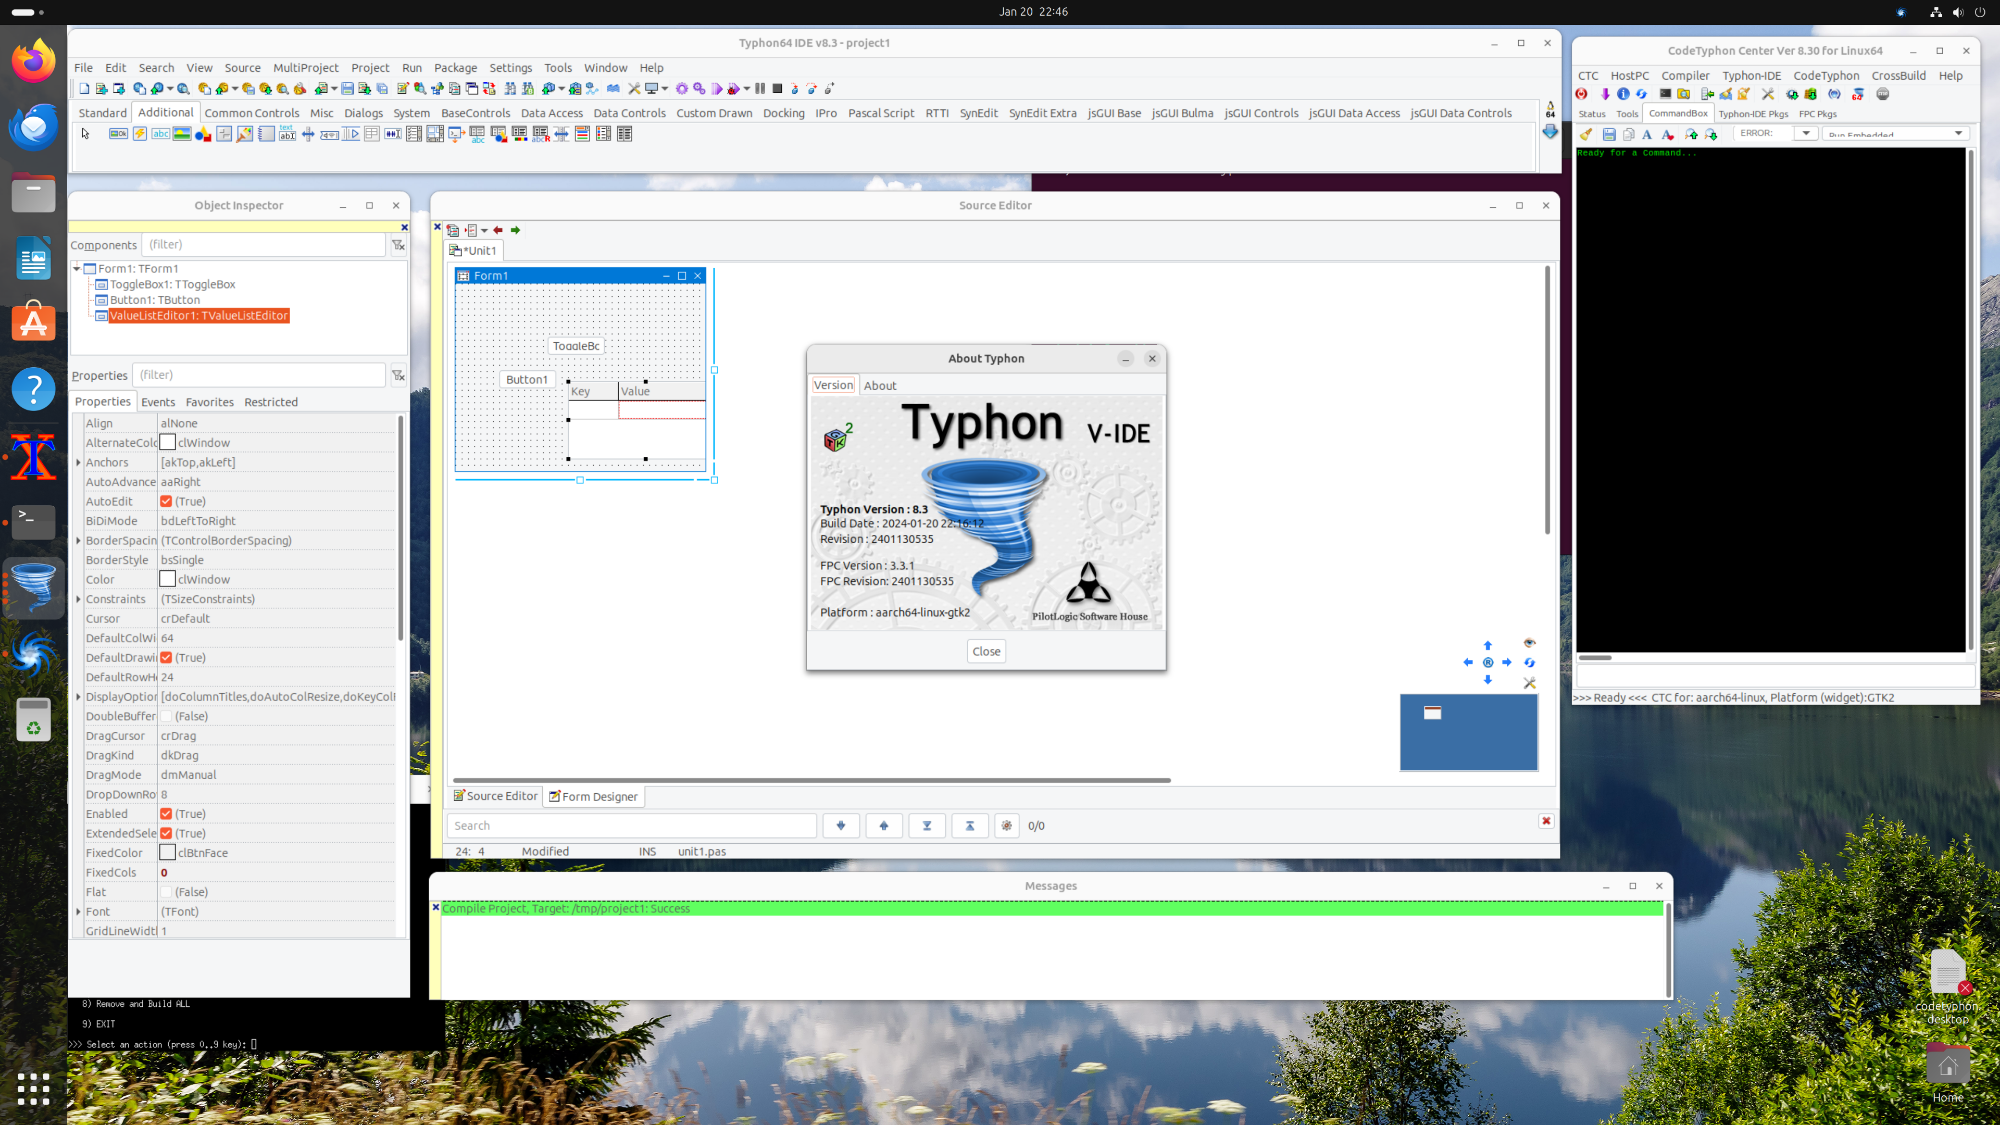Expand the Constraints property
2000x1125 pixels.
[78, 600]
